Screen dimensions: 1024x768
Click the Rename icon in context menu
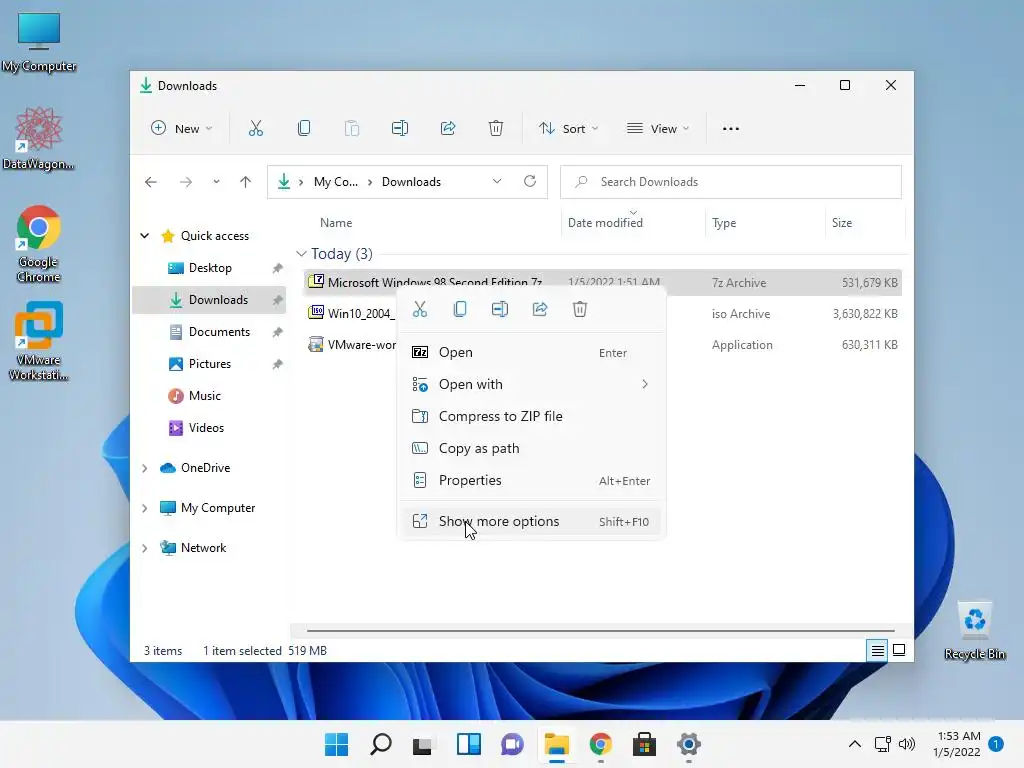[x=500, y=310]
